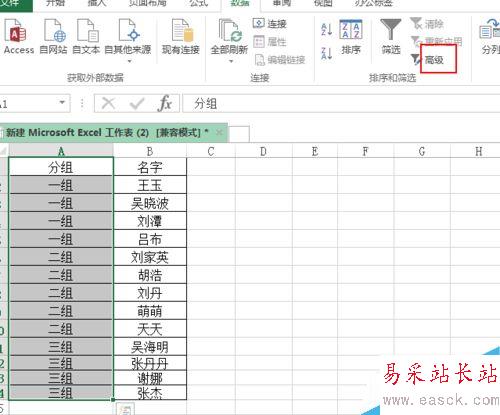This screenshot has width=500, height=415.
Task: Click cell containing 分组
Action: click(x=61, y=167)
